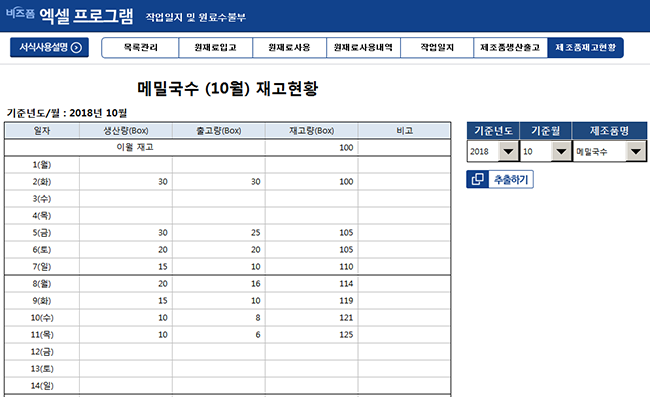Click the 10 month value field
650x397 pixels.
pos(536,151)
